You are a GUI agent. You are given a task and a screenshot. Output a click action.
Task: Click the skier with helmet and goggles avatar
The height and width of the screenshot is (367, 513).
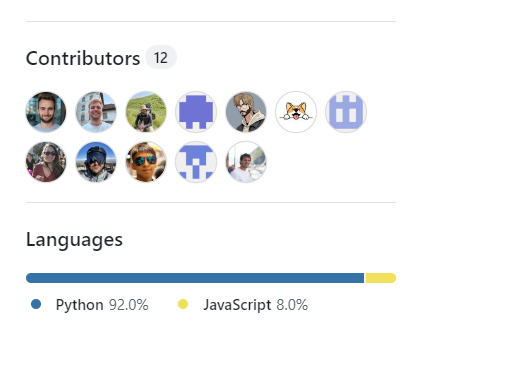tap(96, 162)
